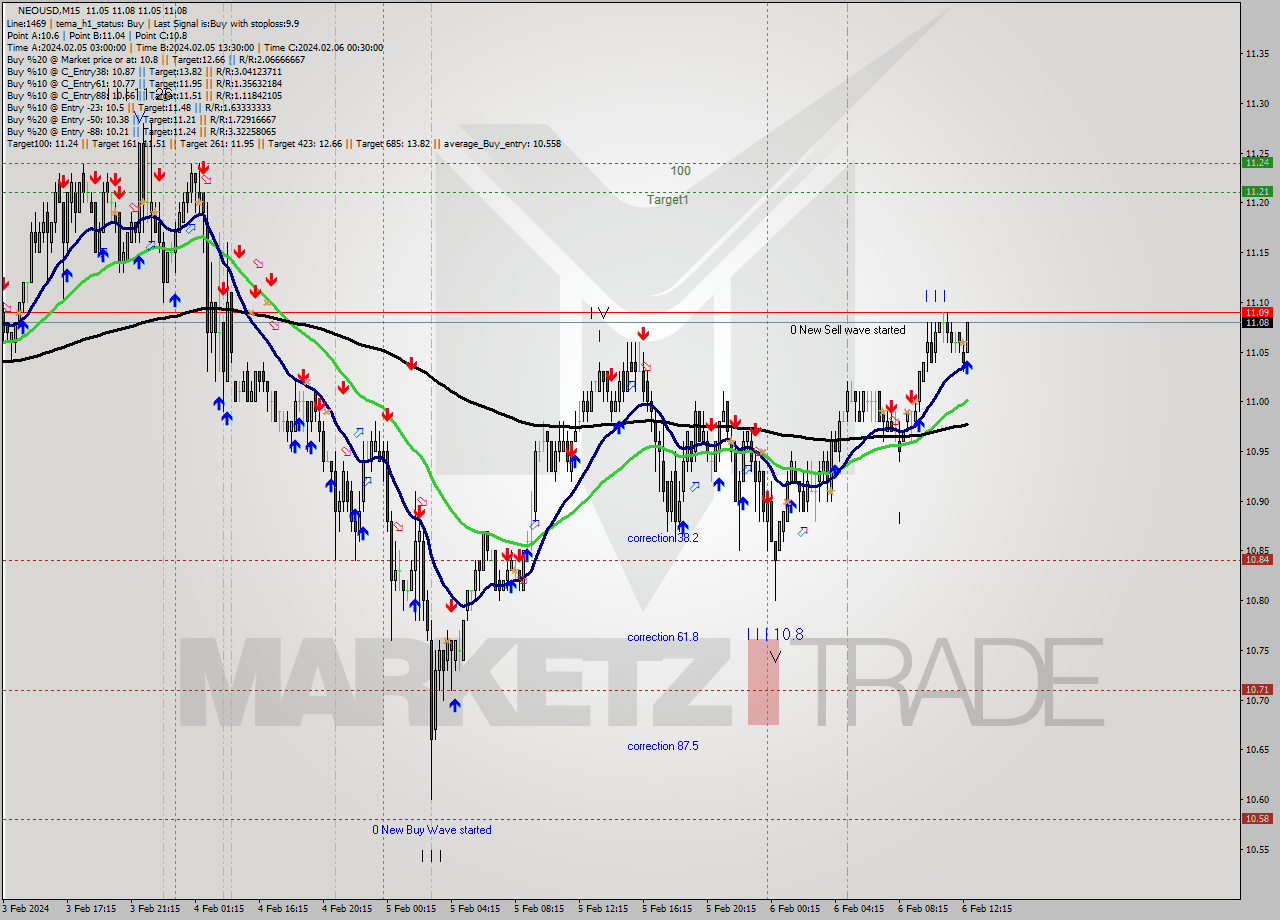The width and height of the screenshot is (1280, 920).
Task: Click the 10.90 price scale value
Action: coord(1256,501)
